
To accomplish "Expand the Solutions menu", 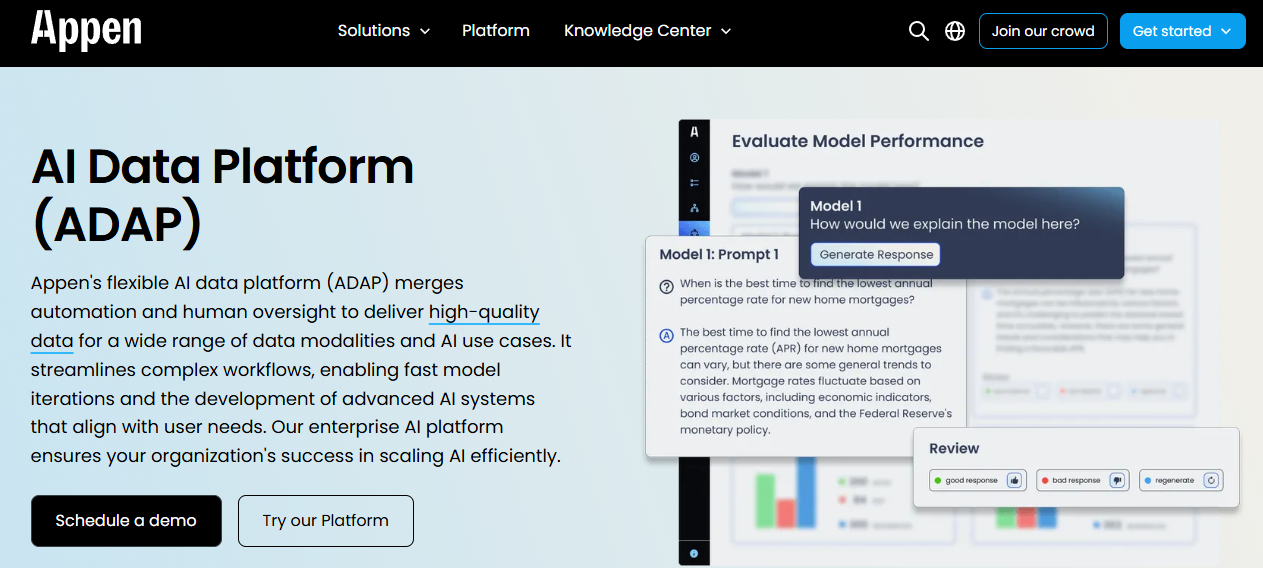I will click(384, 31).
